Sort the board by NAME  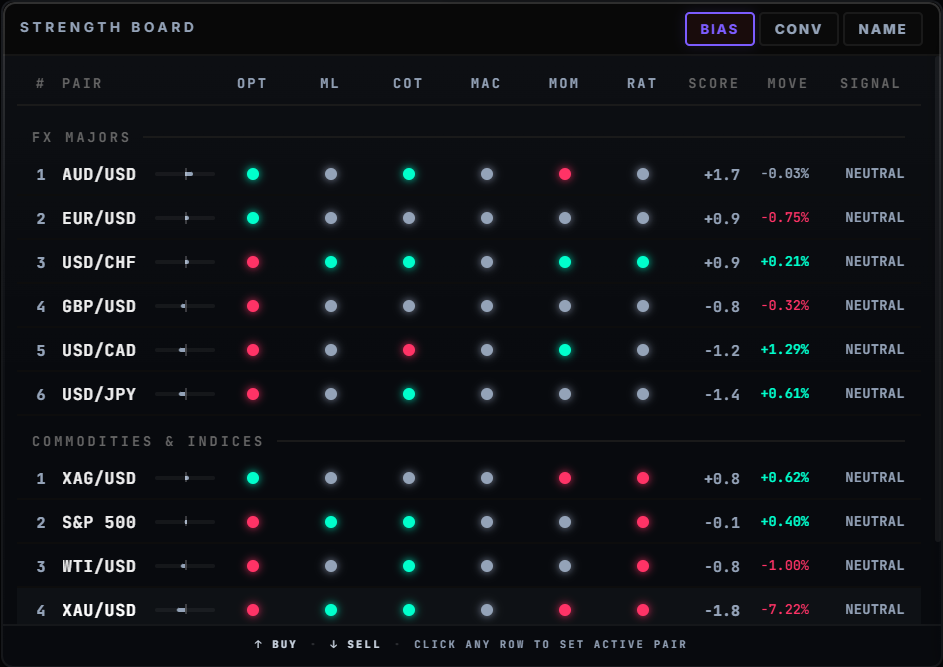tap(882, 29)
